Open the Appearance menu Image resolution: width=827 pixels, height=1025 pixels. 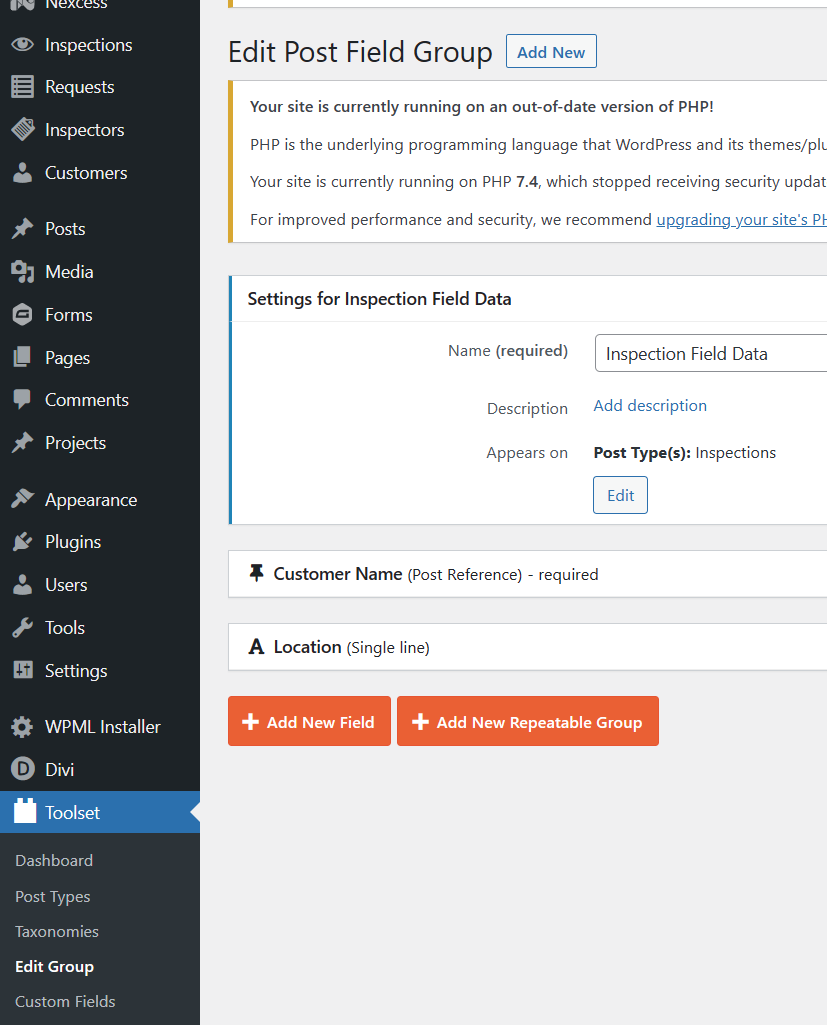click(90, 500)
